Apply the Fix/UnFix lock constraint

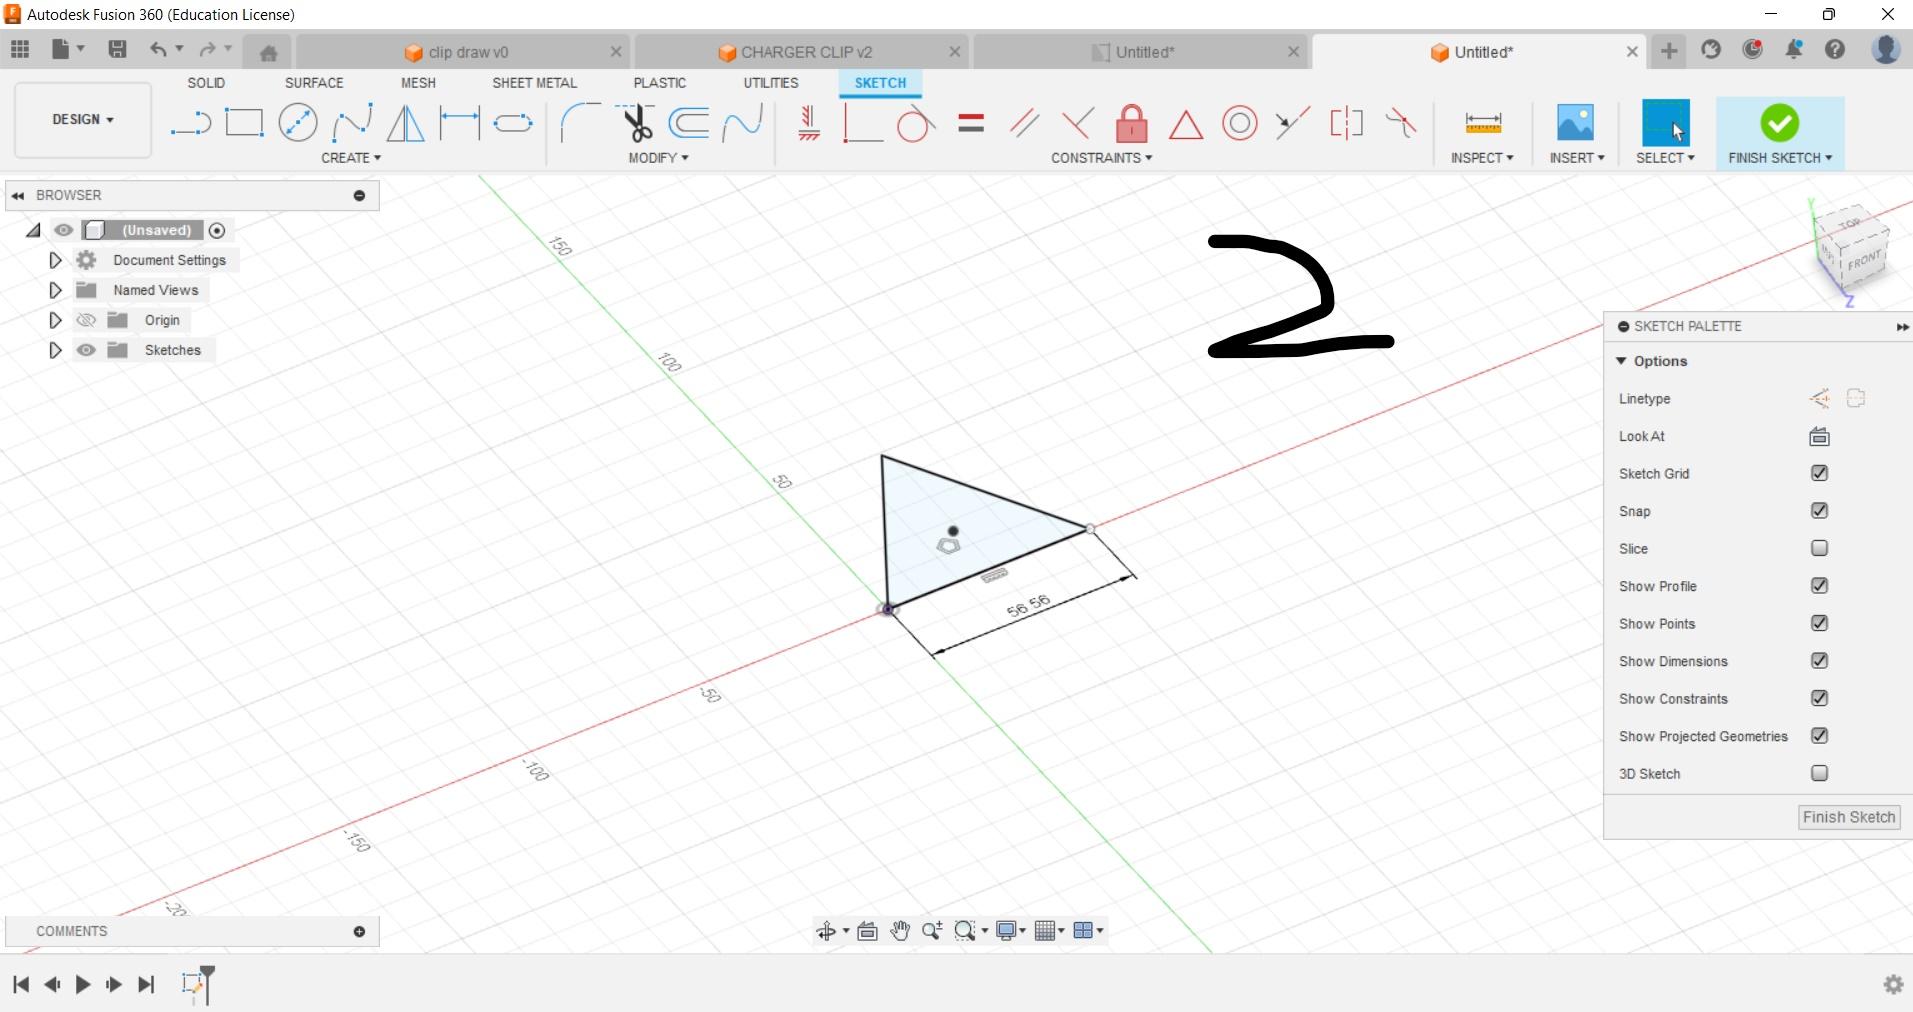pos(1130,122)
